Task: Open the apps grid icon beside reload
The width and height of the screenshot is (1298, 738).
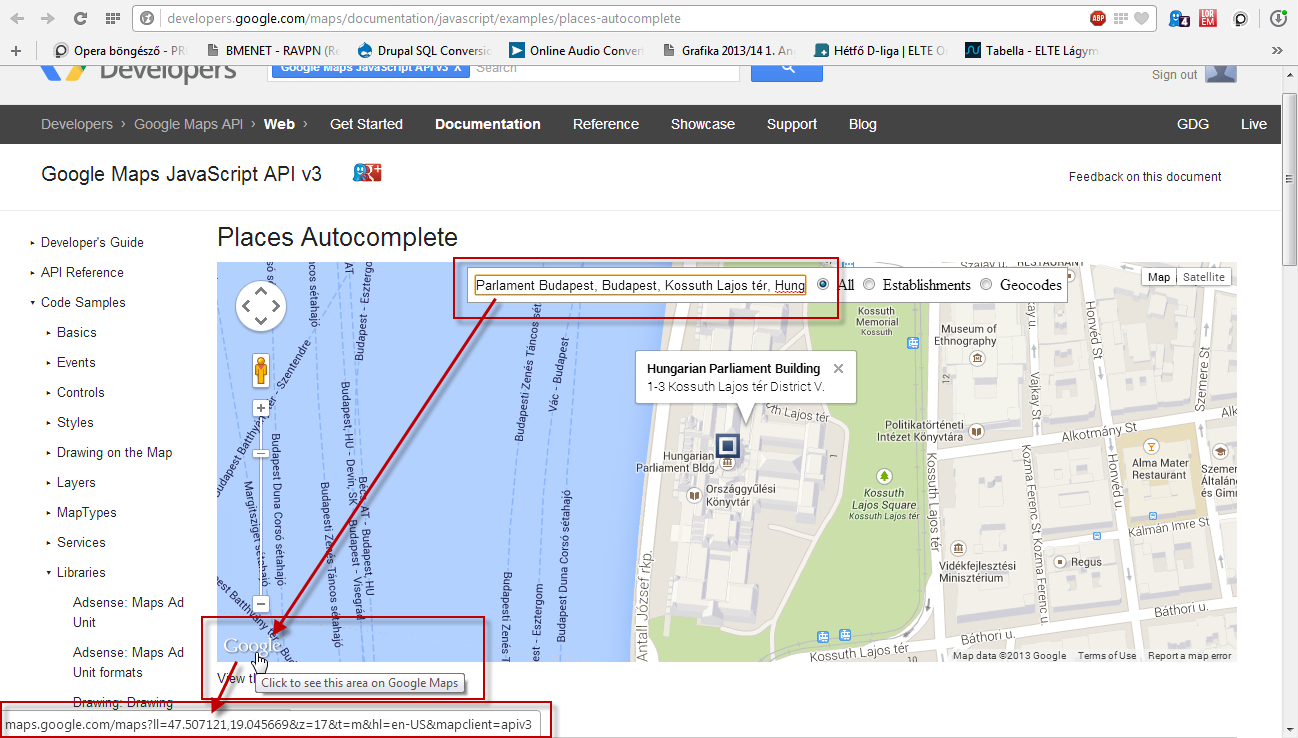Action: pyautogui.click(x=111, y=18)
